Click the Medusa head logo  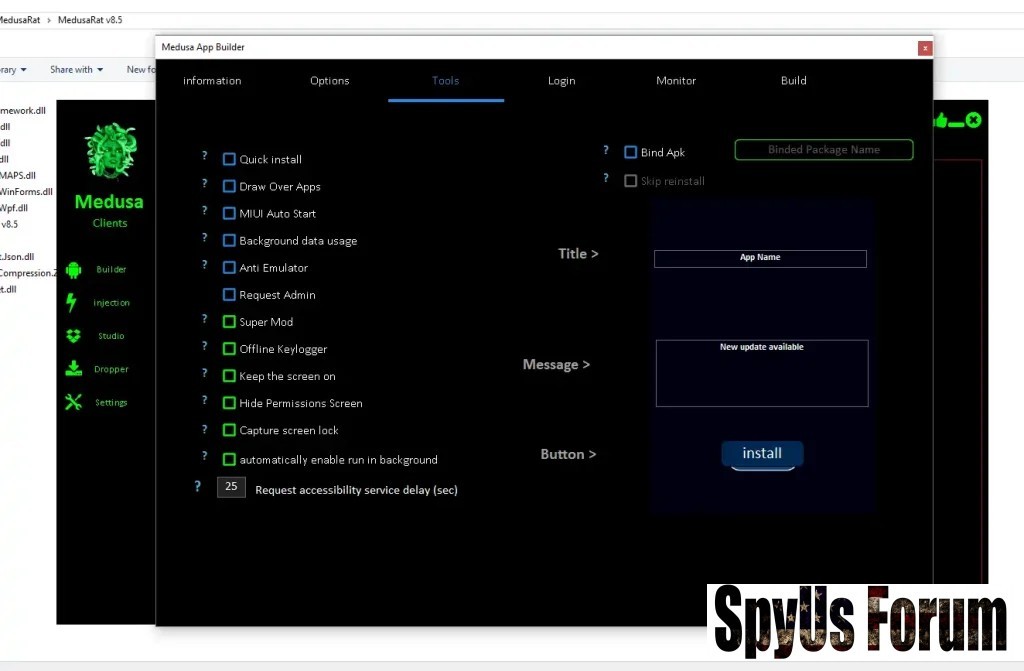(x=110, y=151)
